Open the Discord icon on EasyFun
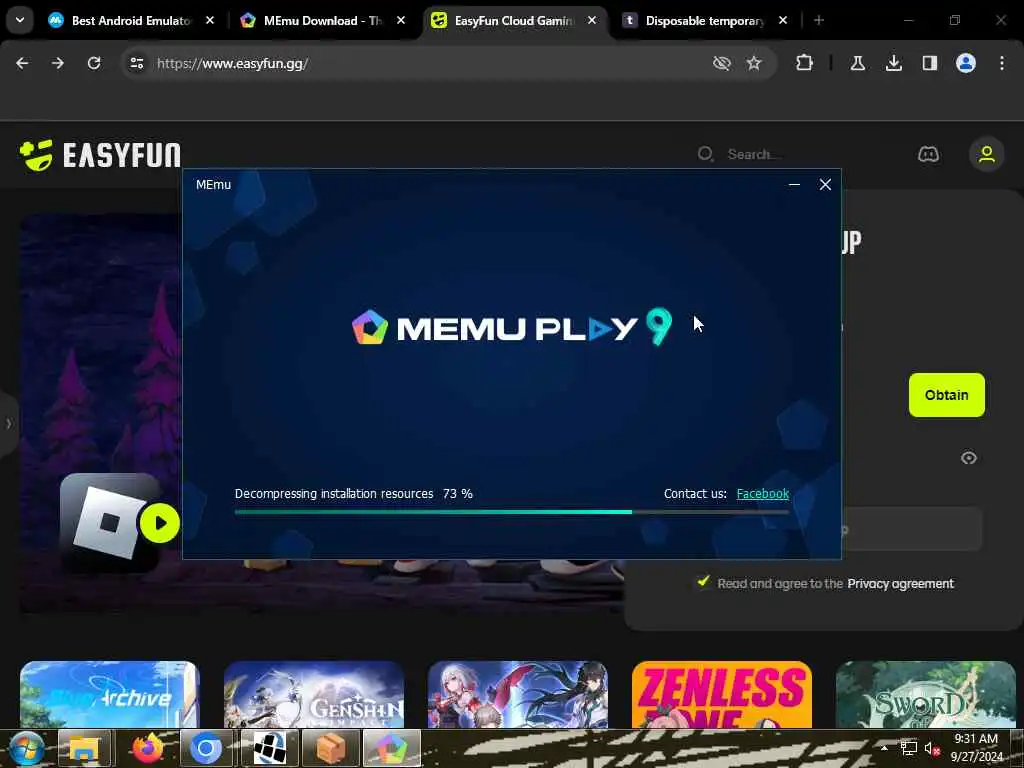The height and width of the screenshot is (768, 1024). pos(928,154)
